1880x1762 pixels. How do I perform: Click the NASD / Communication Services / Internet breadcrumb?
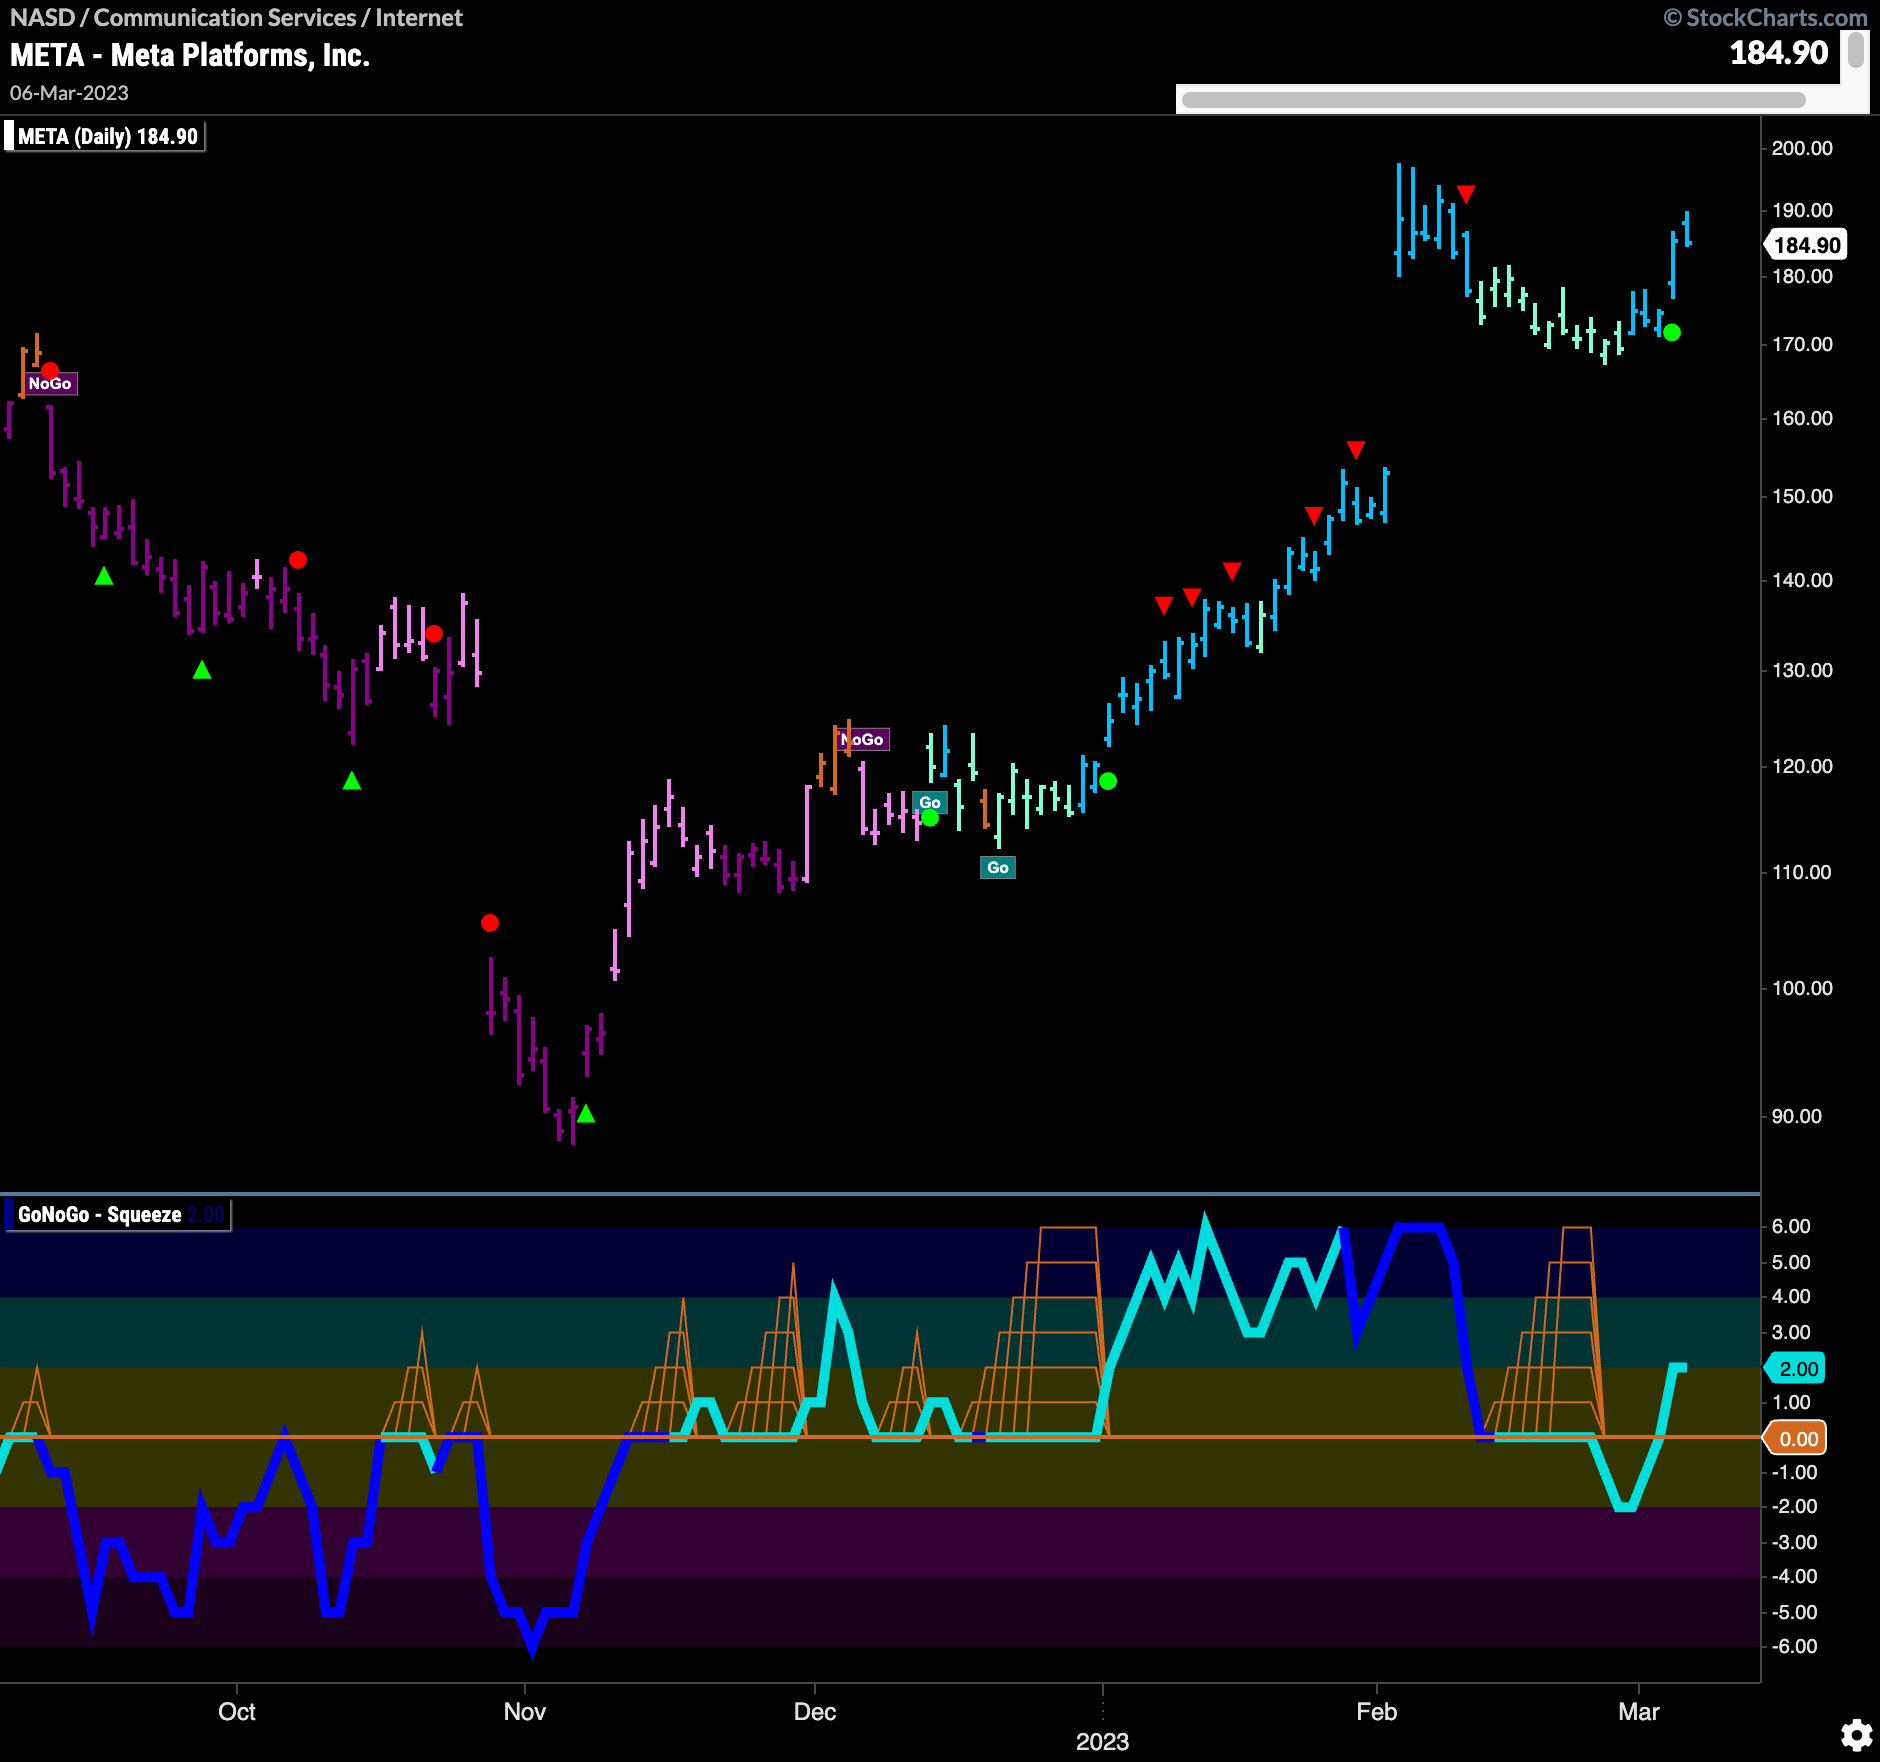(x=236, y=17)
